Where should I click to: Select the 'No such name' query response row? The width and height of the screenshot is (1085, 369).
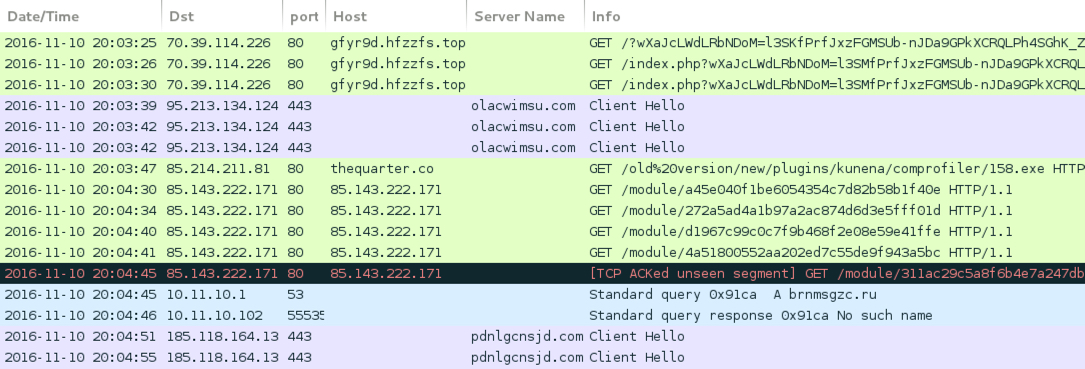coord(542,316)
